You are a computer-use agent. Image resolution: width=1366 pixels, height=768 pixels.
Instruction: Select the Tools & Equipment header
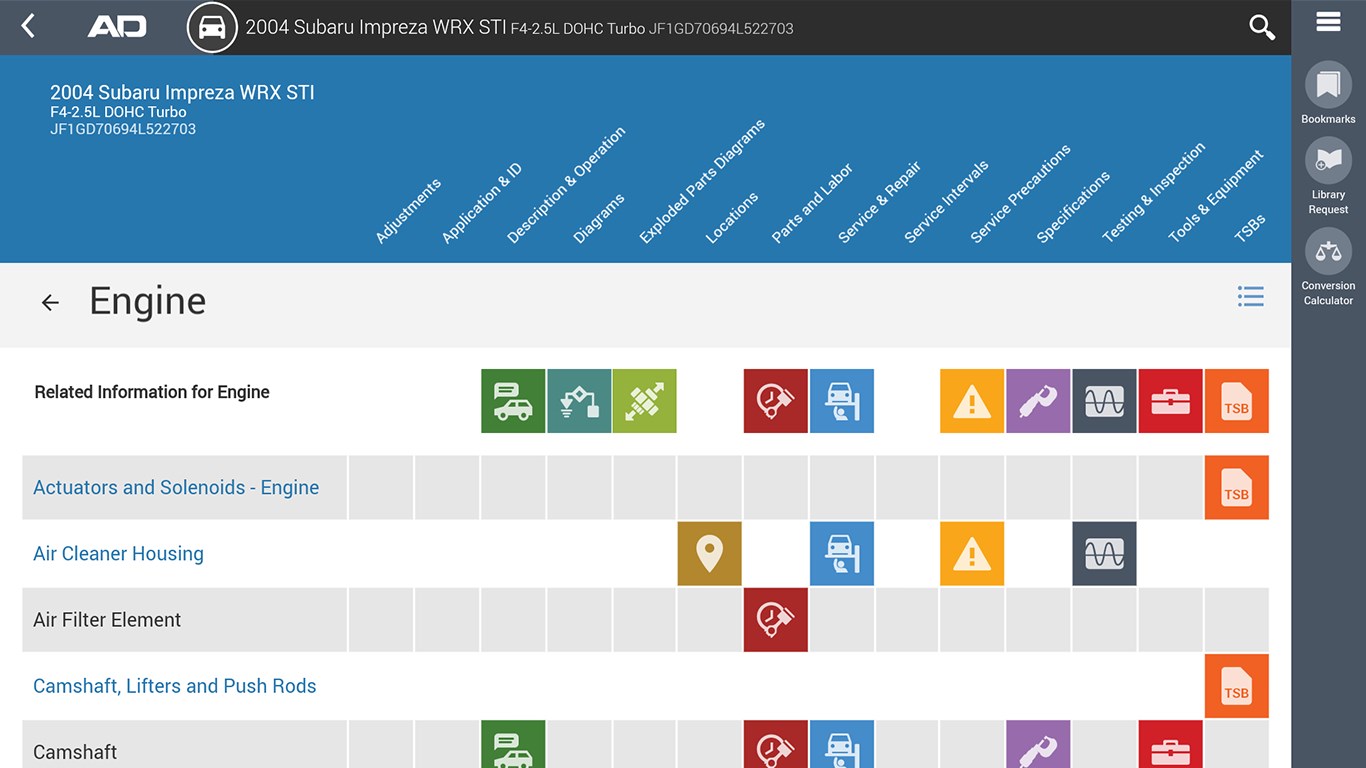pos(1216,197)
